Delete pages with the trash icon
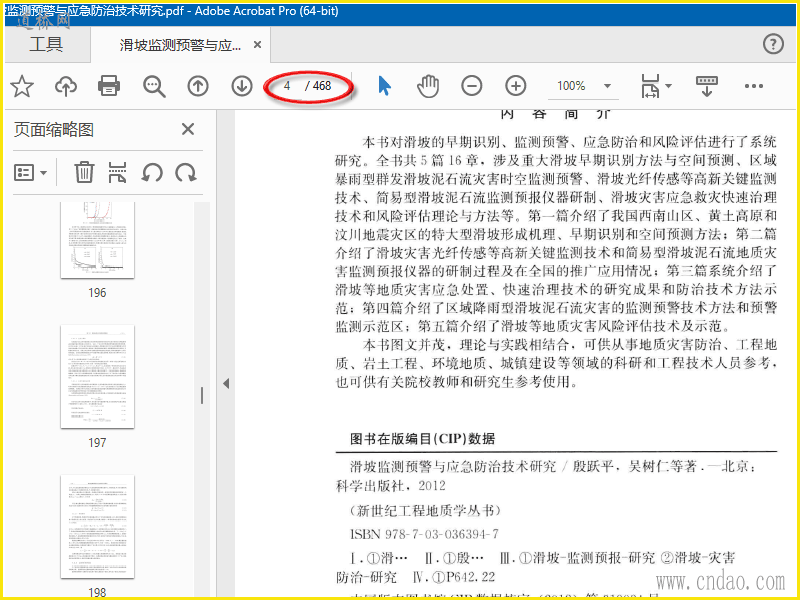 (x=84, y=172)
